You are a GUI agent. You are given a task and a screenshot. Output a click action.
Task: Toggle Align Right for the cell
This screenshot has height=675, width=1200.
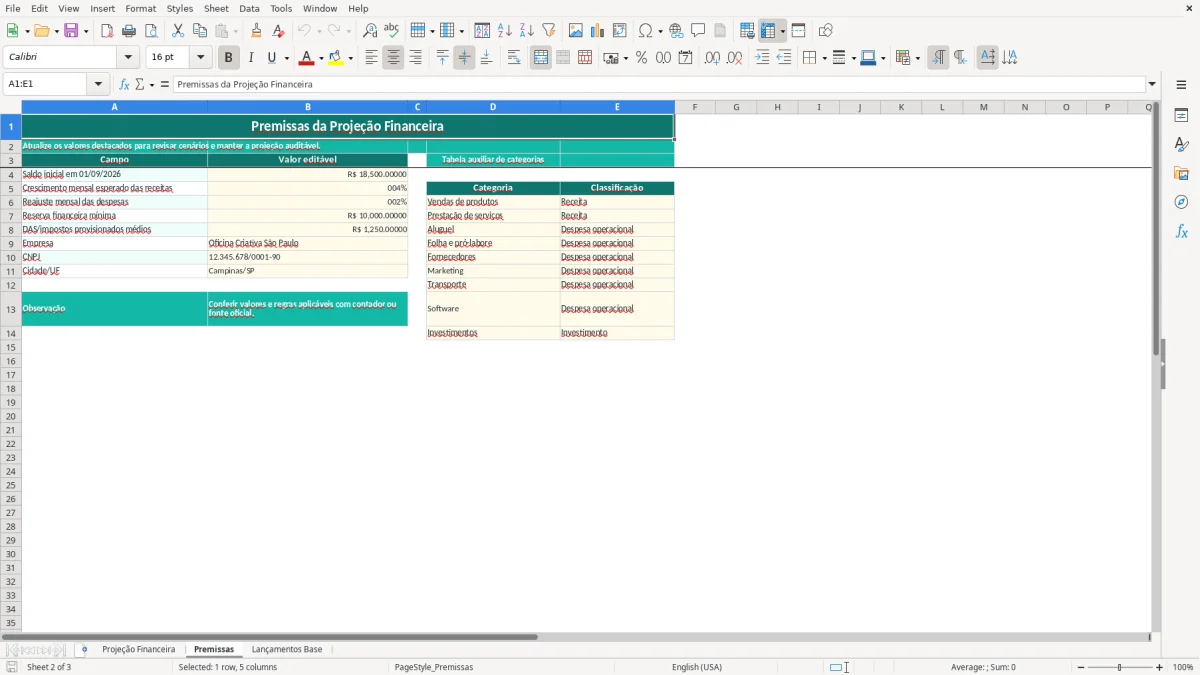pos(415,58)
